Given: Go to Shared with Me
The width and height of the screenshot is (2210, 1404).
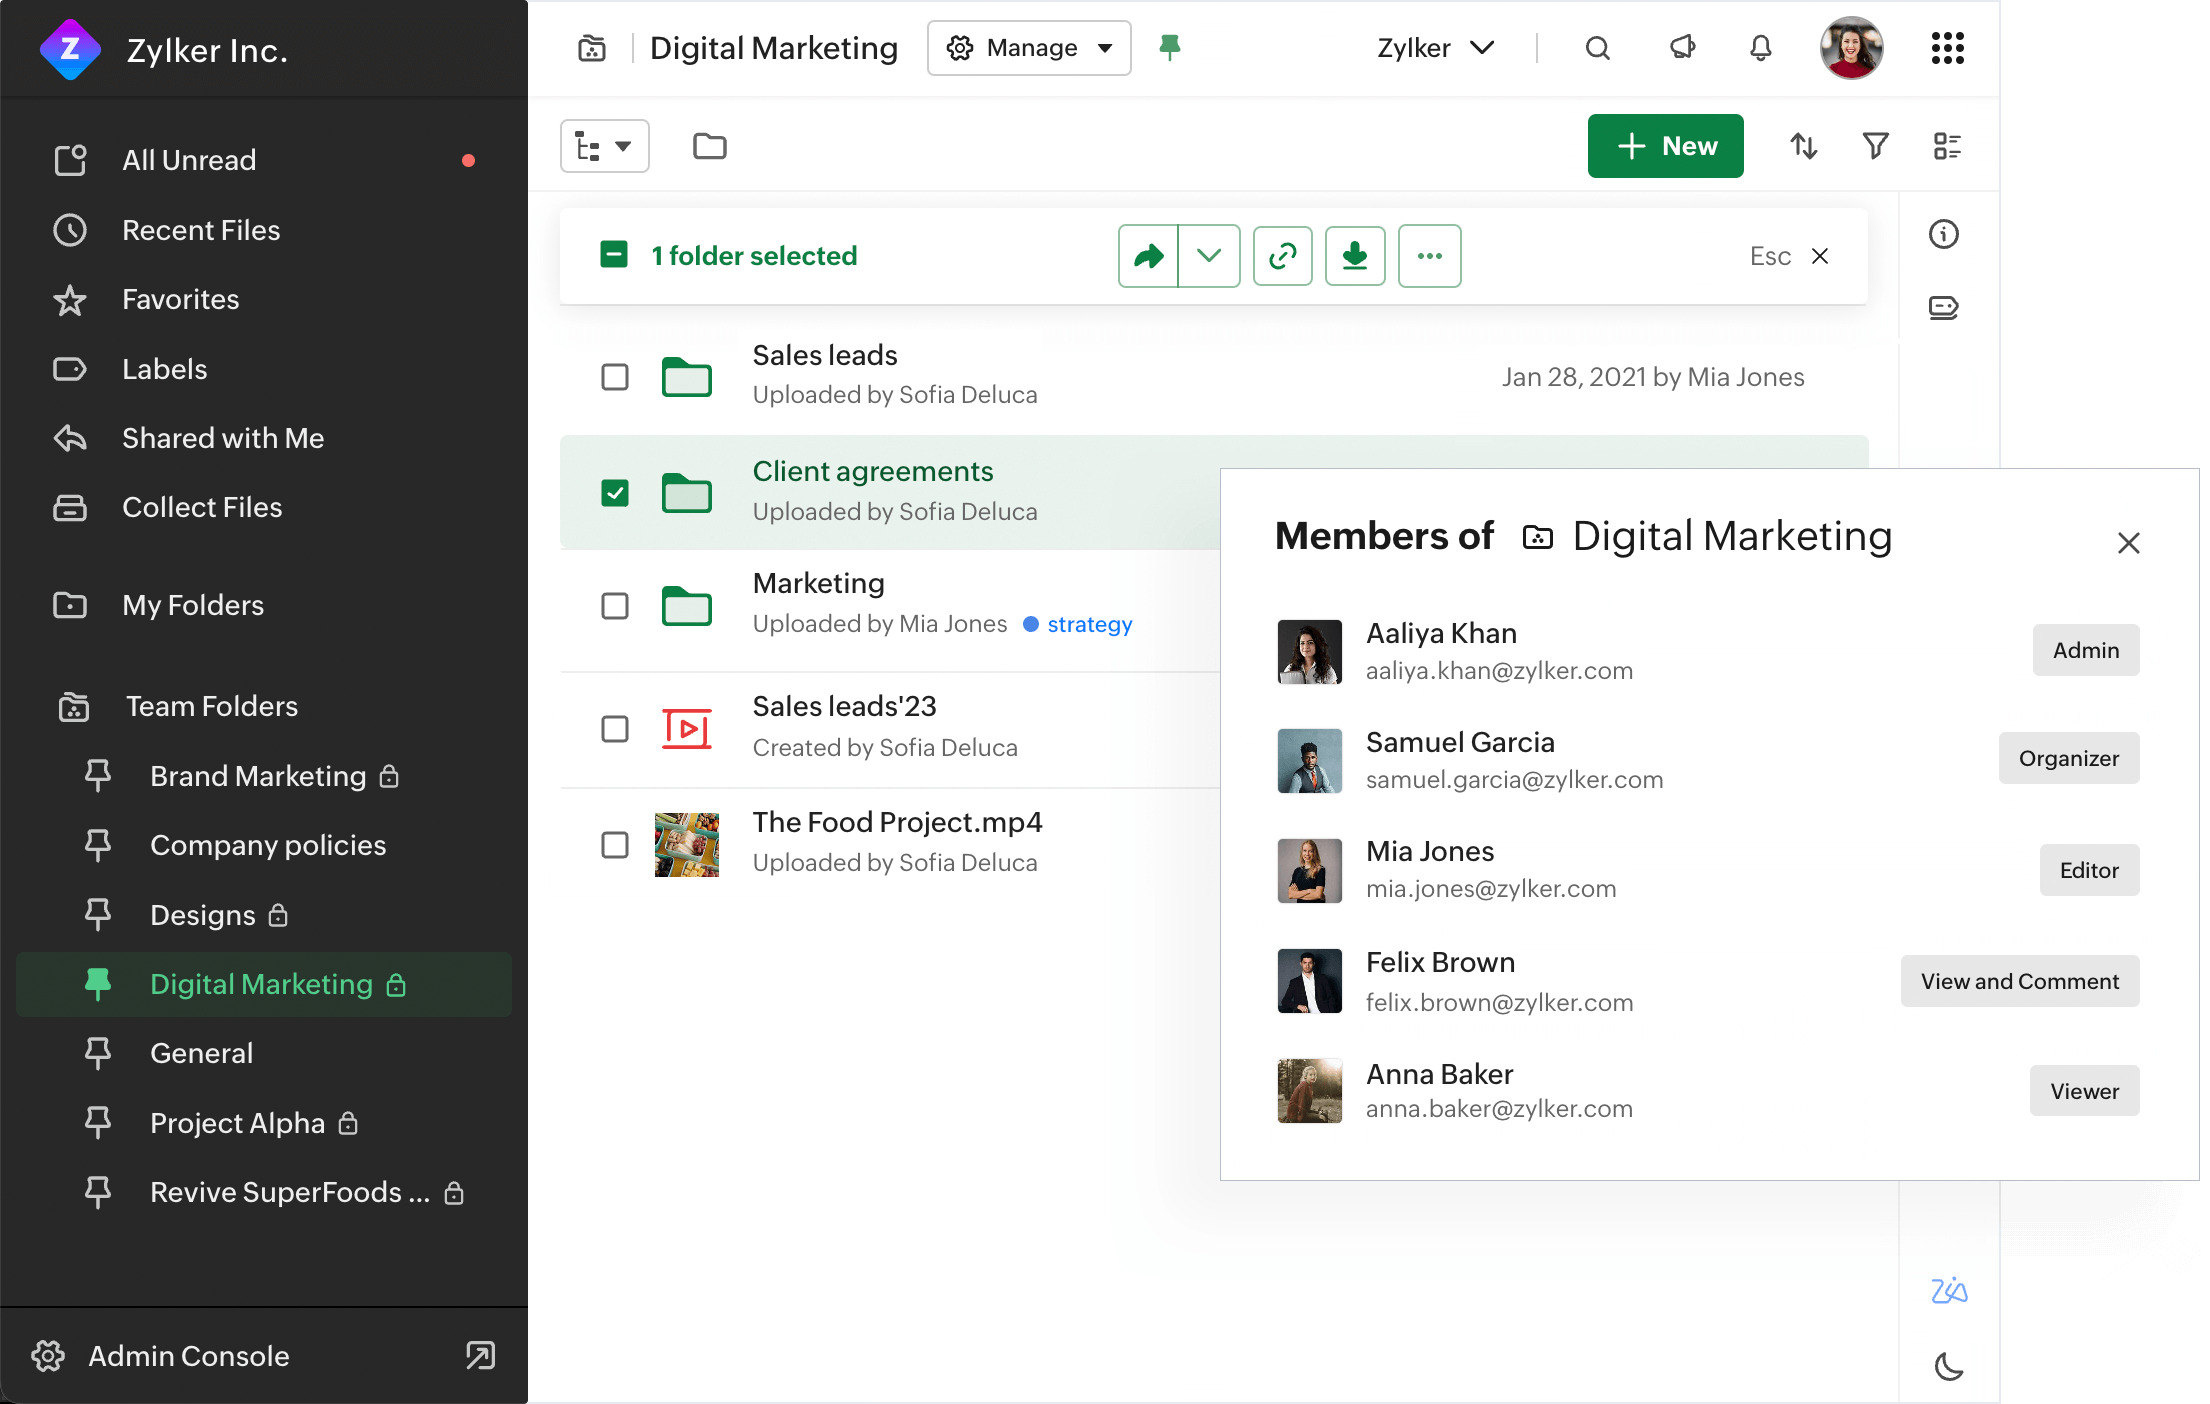Looking at the screenshot, I should pos(222,438).
